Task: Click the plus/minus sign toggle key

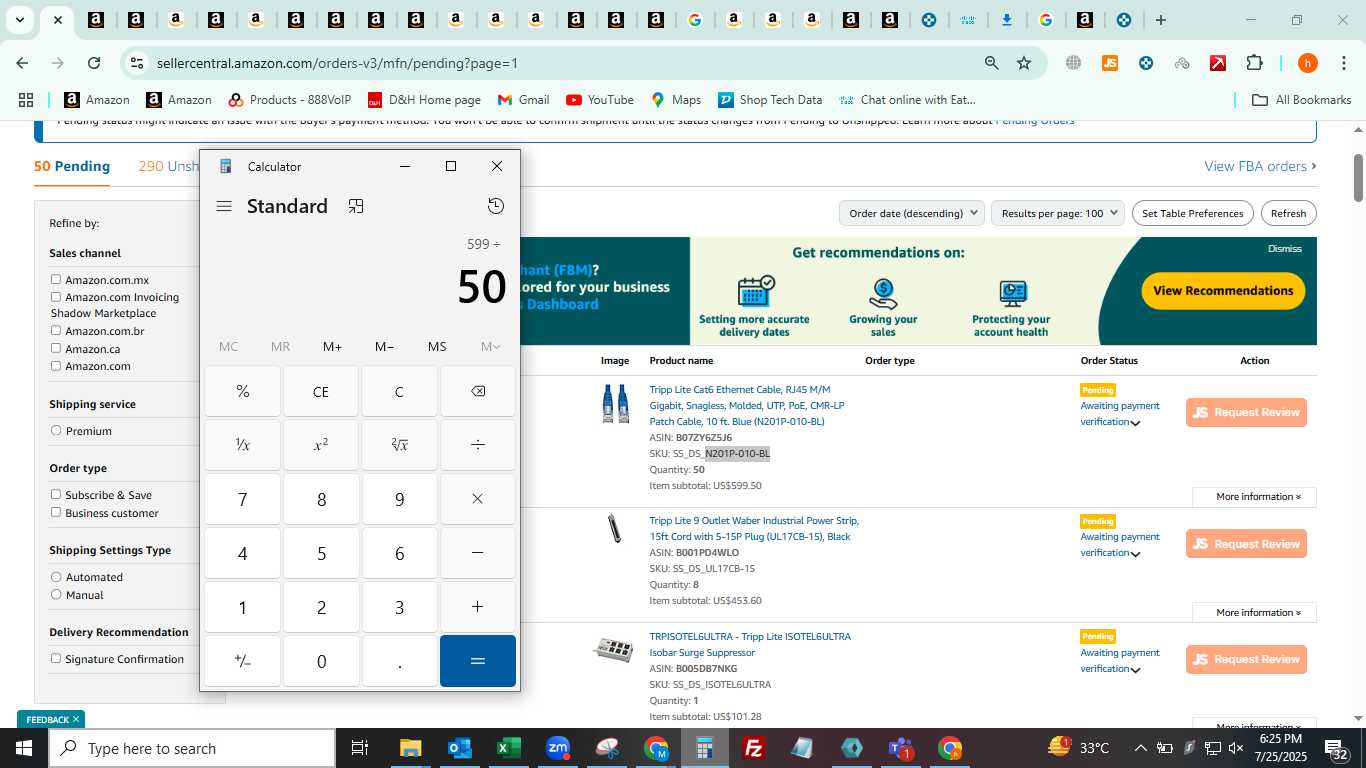Action: tap(243, 661)
